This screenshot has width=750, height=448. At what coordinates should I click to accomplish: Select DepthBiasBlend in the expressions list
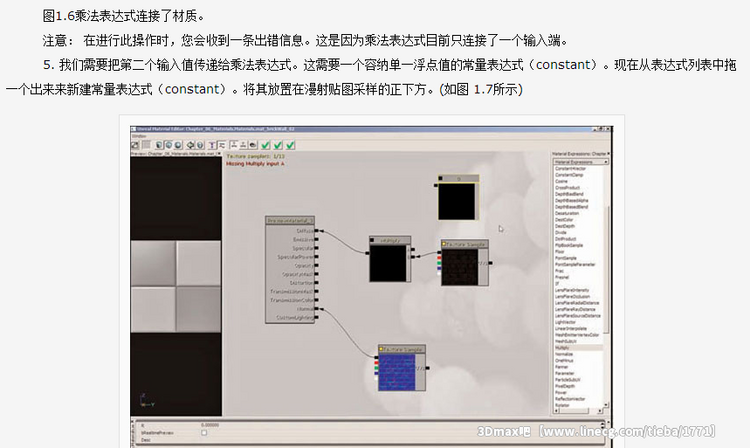569,194
